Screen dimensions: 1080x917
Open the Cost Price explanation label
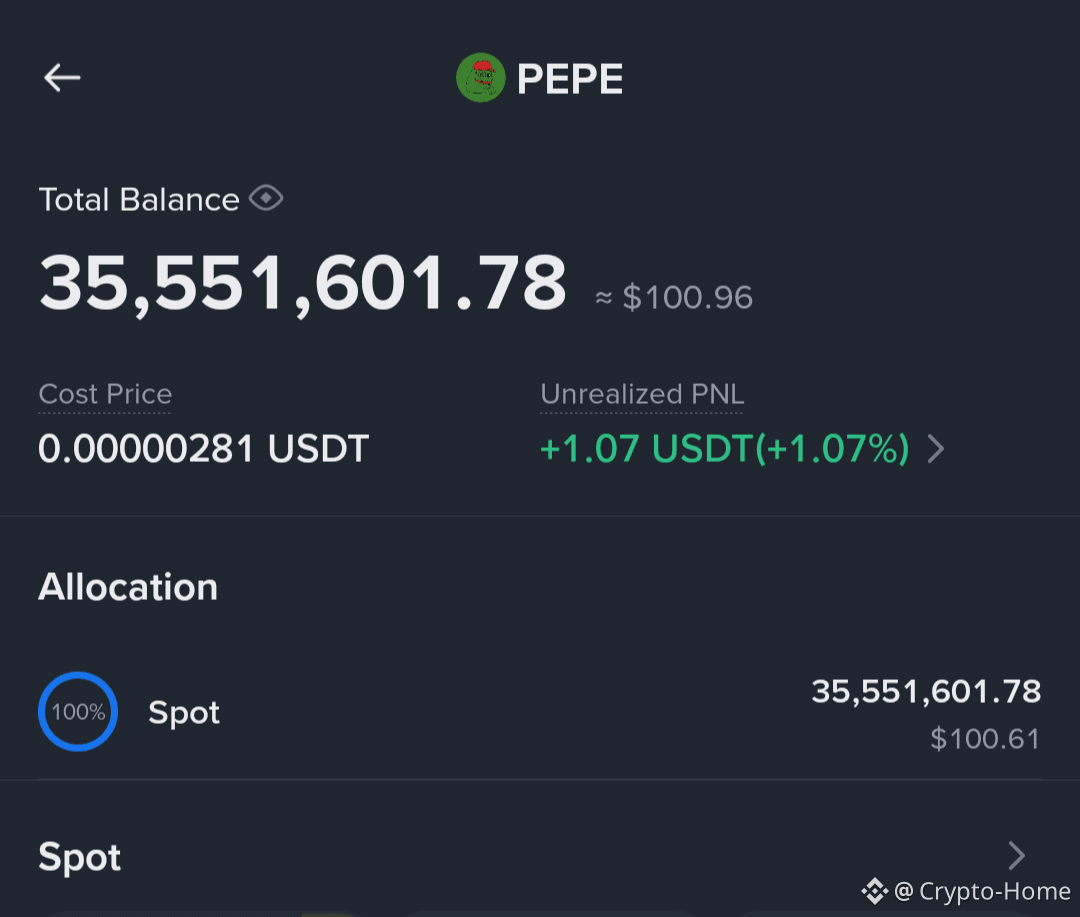coord(105,394)
